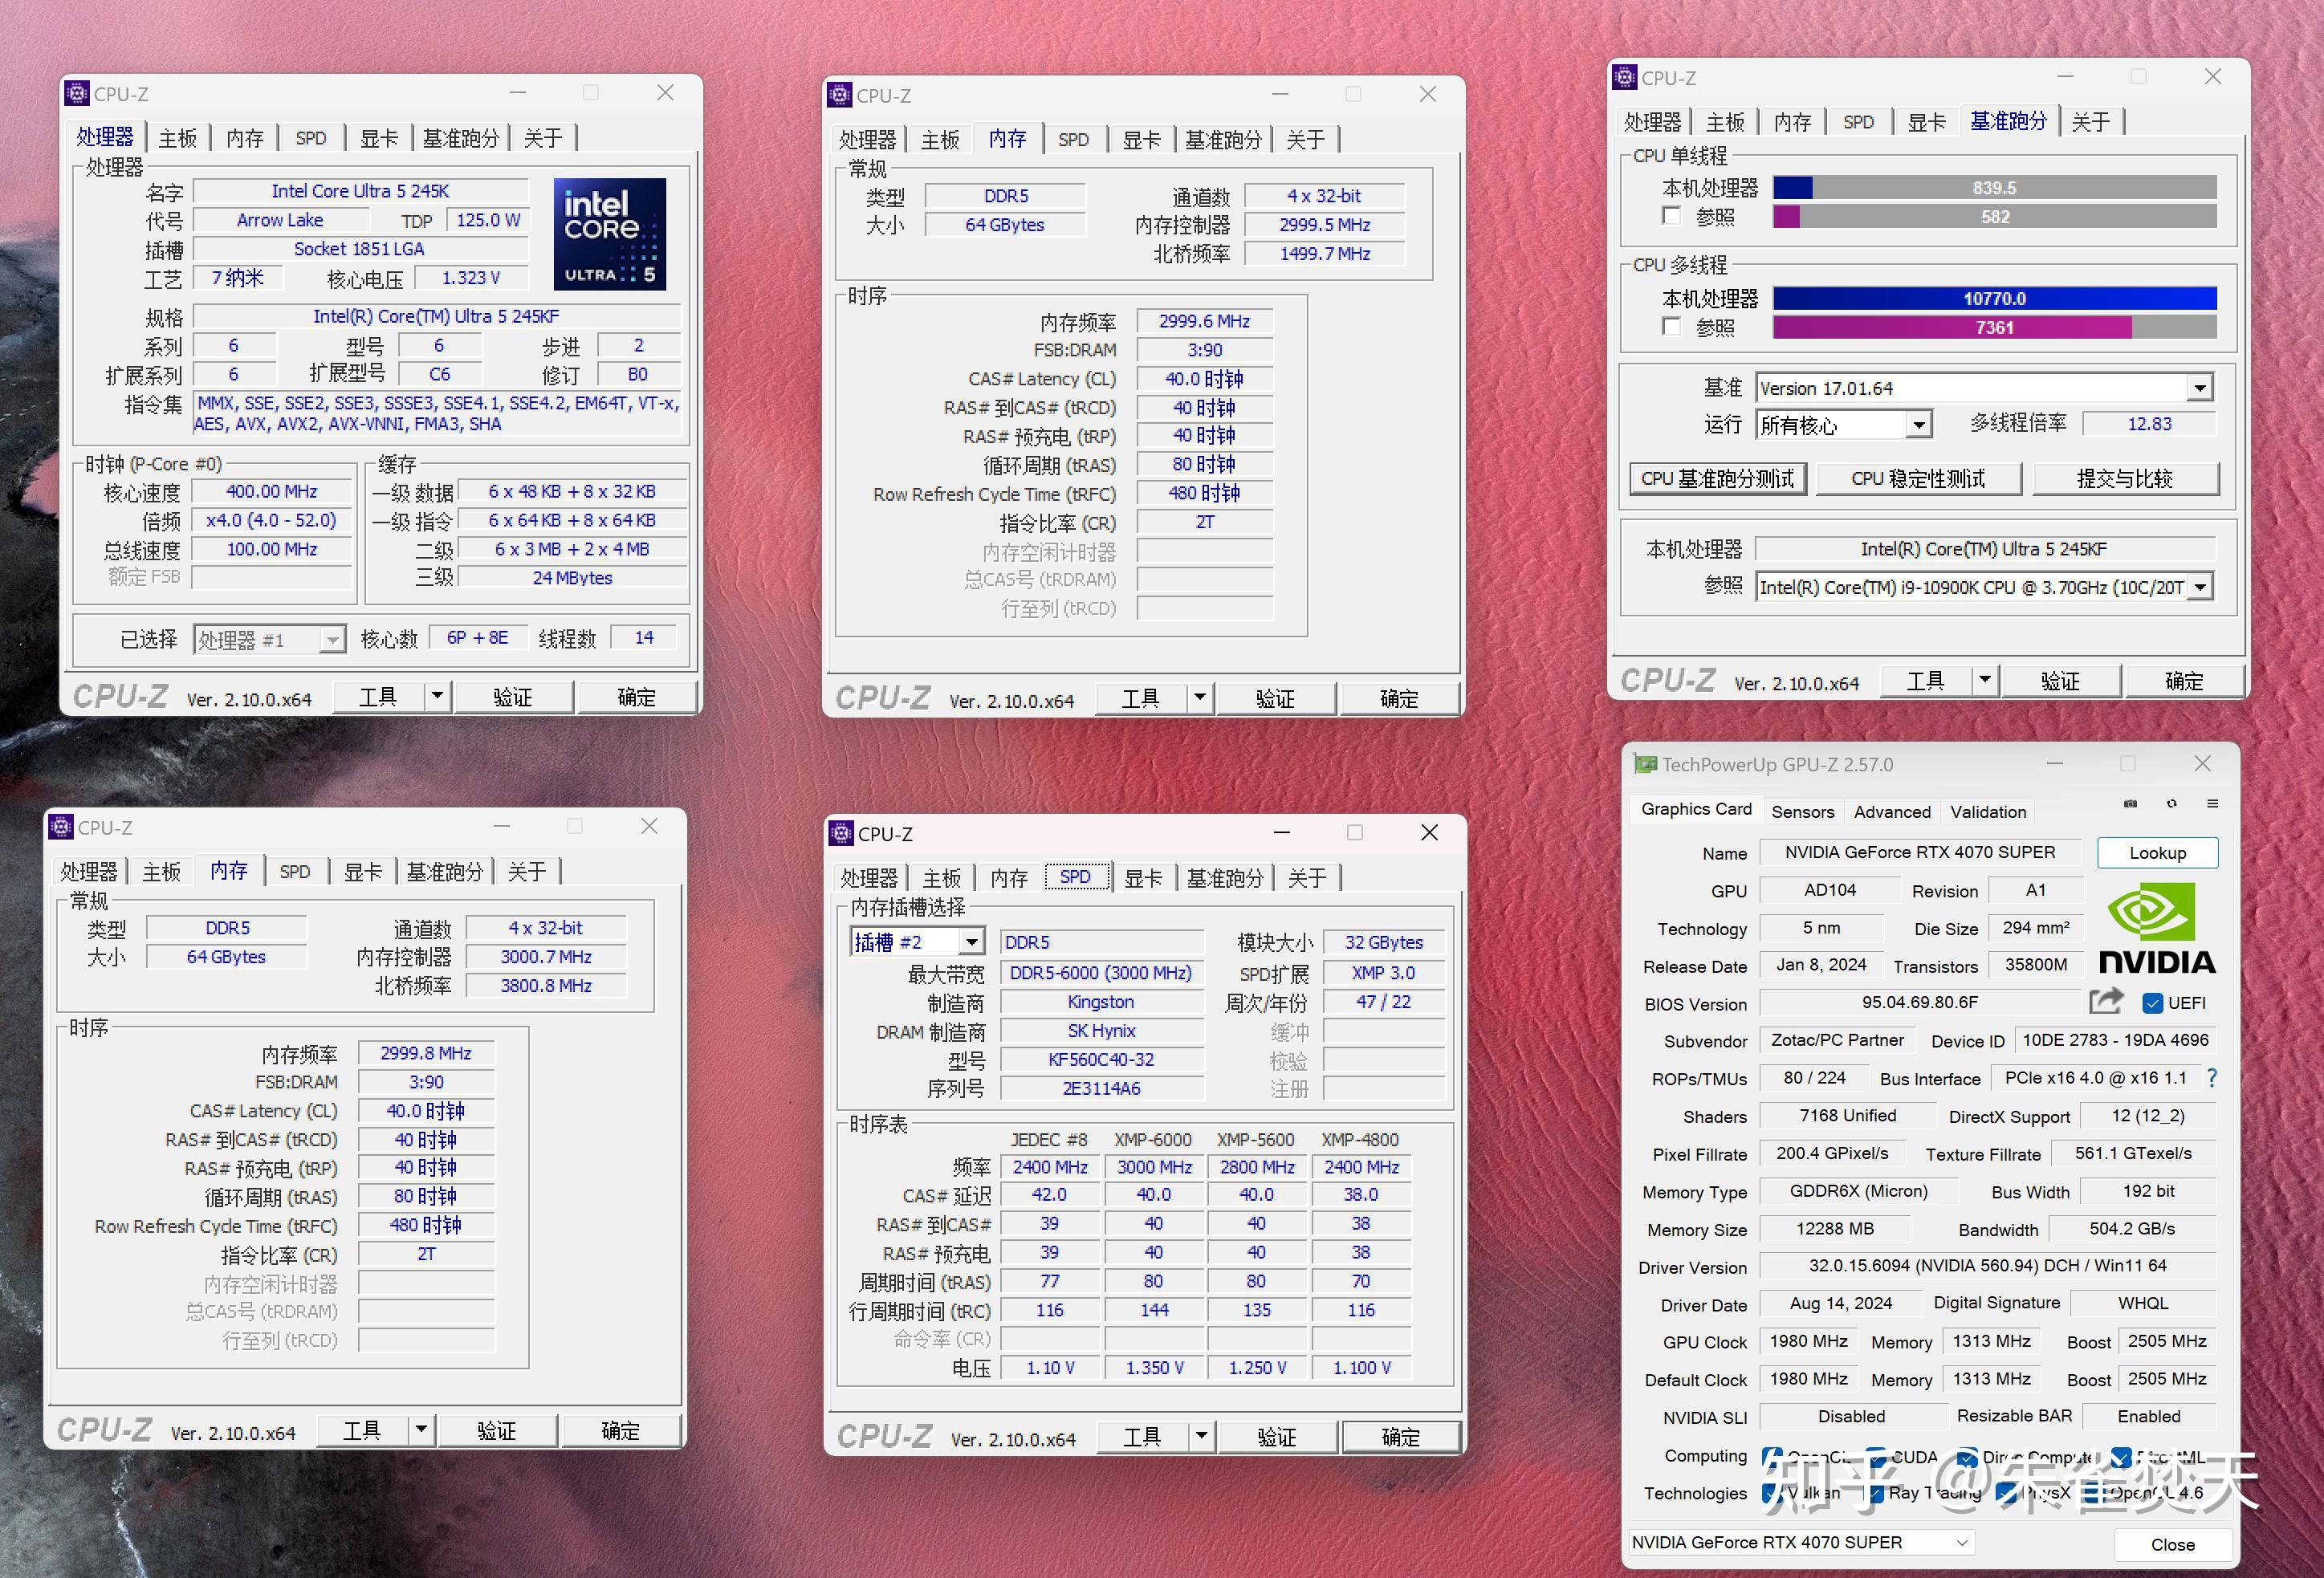Expand 工具 arrow in SPD window

1201,1436
